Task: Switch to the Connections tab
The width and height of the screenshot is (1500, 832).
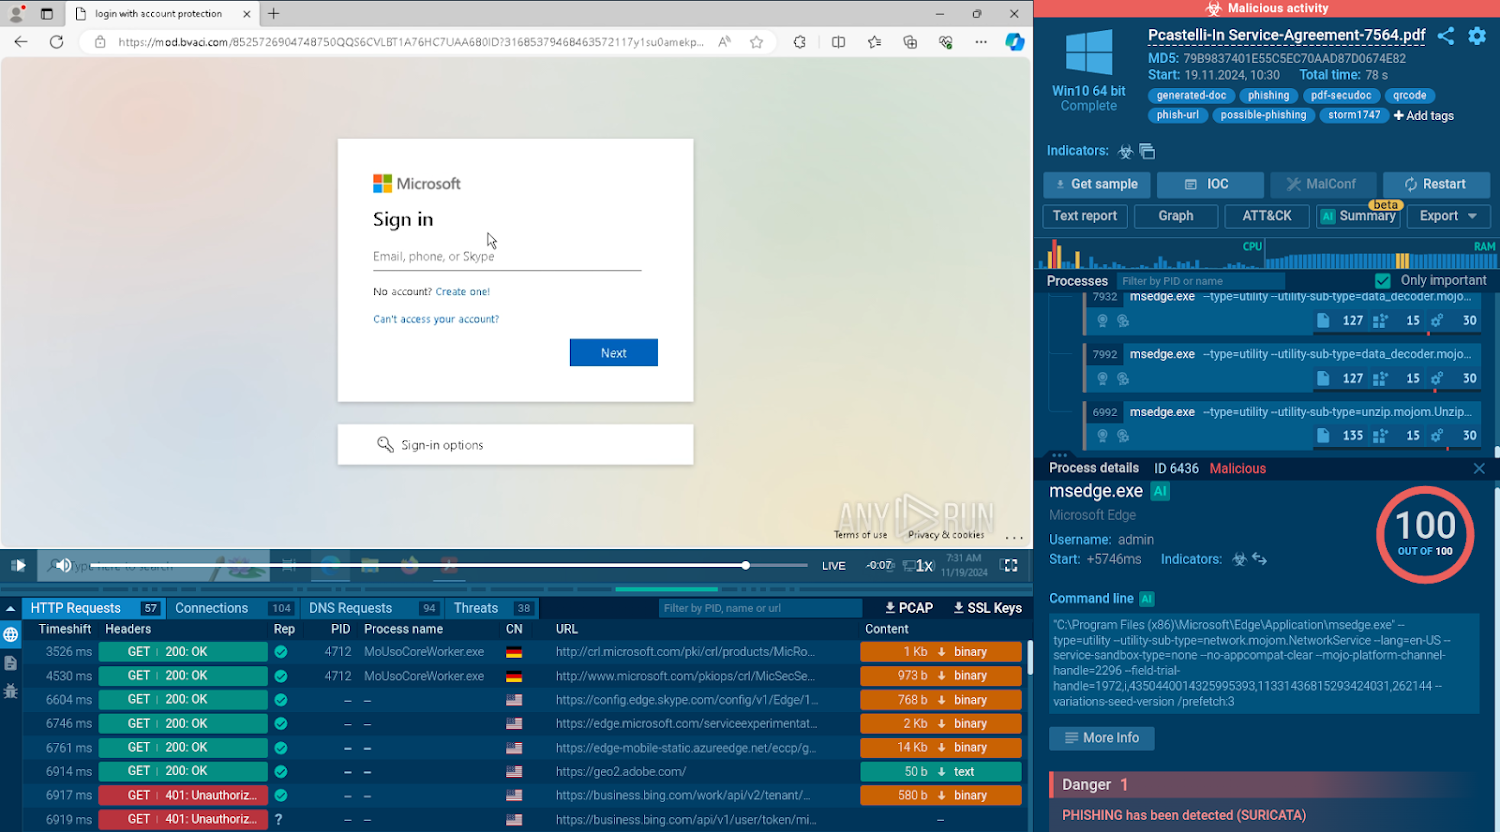Action: coord(232,608)
